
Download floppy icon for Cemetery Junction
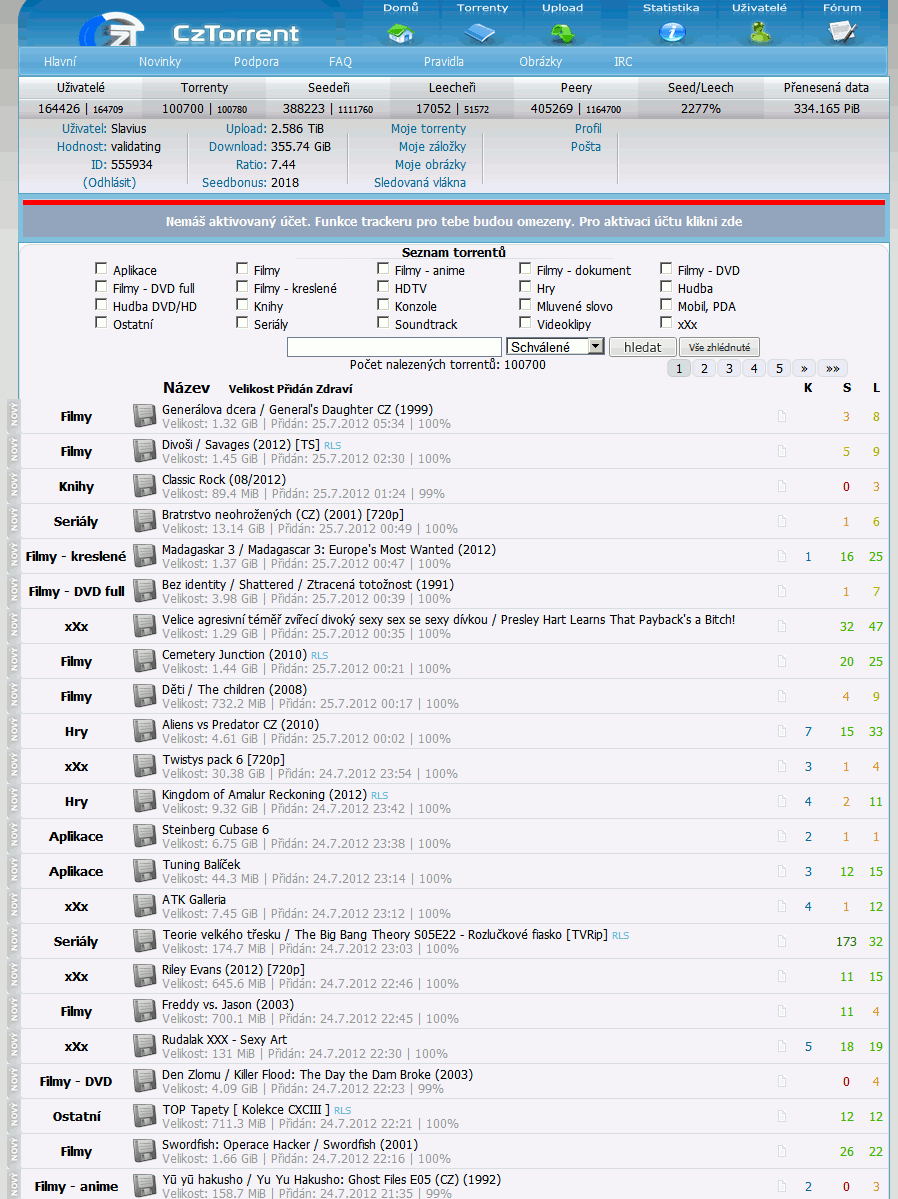click(145, 661)
